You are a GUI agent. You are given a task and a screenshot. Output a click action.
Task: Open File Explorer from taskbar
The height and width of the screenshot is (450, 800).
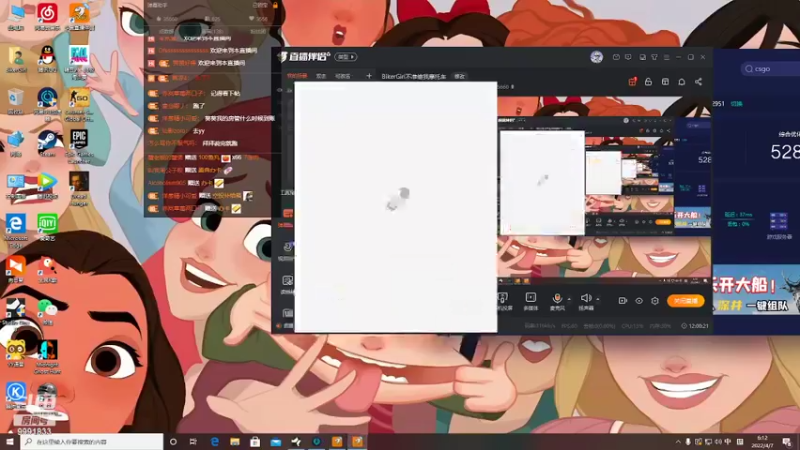235,442
